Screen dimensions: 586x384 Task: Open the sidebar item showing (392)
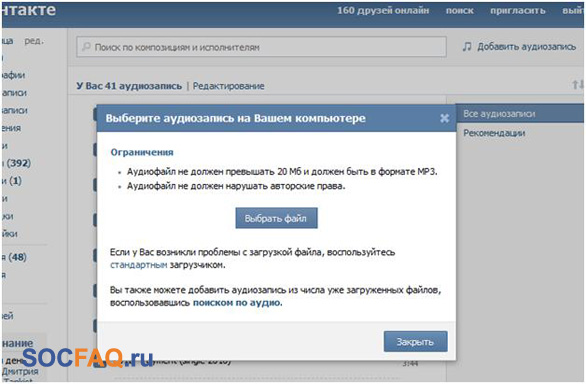pyautogui.click(x=16, y=163)
